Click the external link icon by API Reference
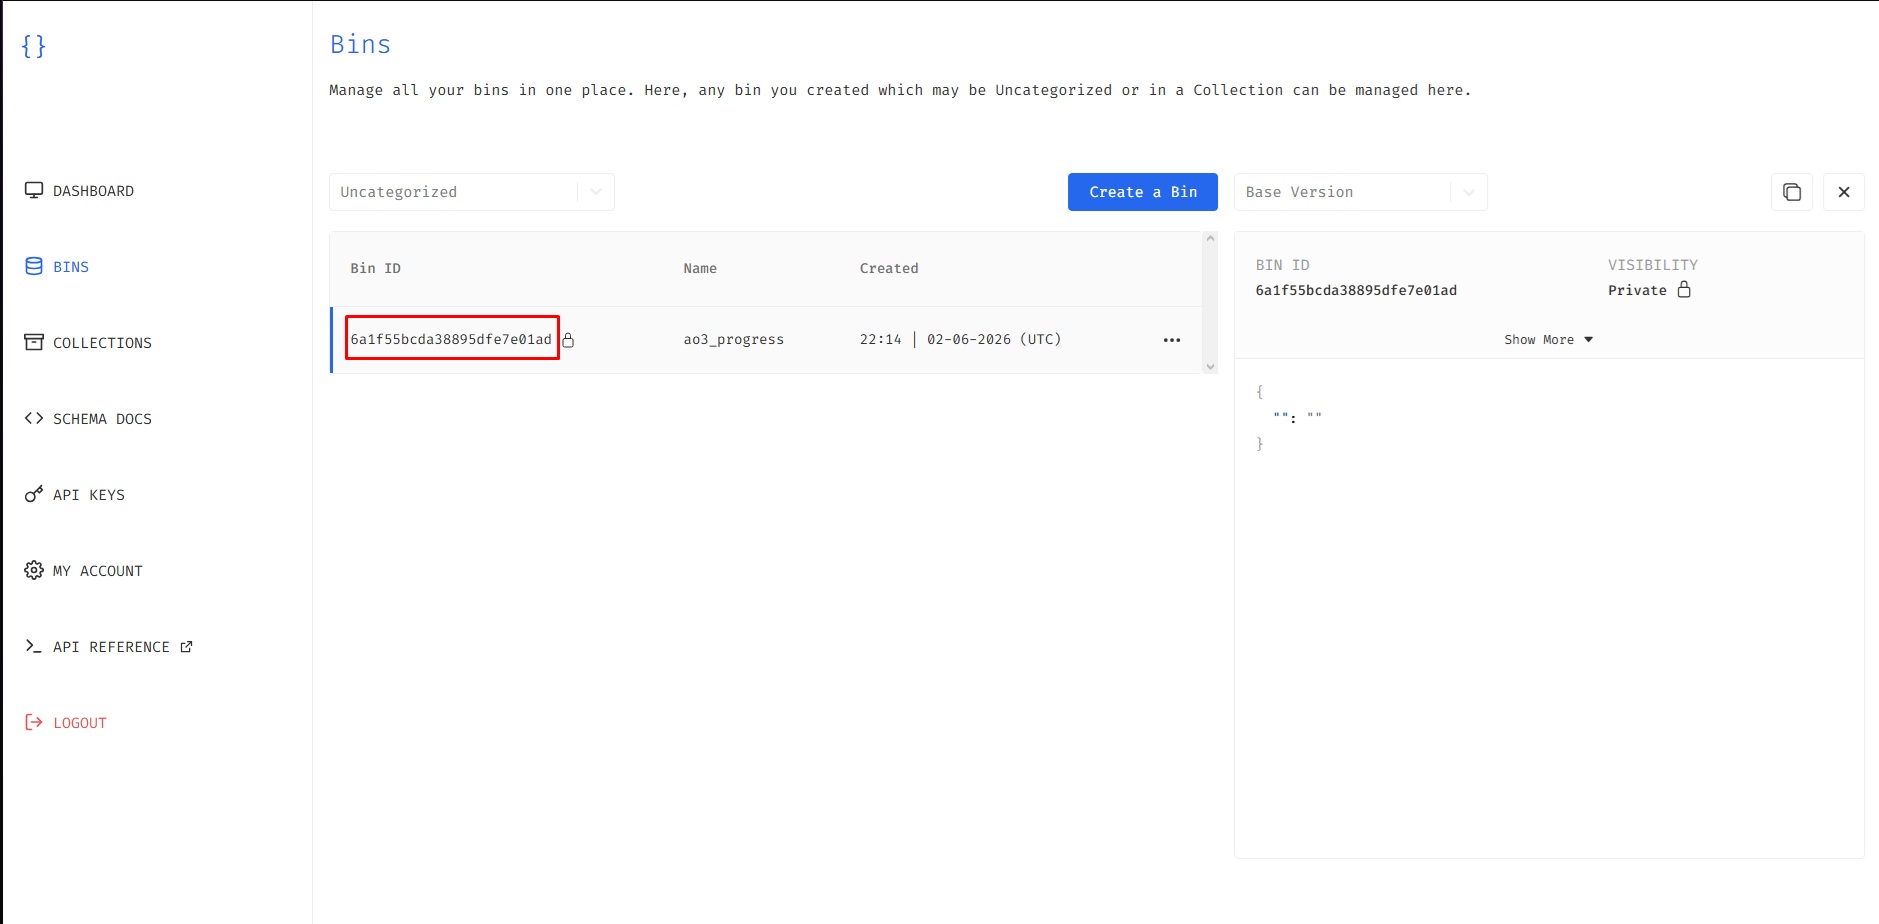 (x=186, y=647)
